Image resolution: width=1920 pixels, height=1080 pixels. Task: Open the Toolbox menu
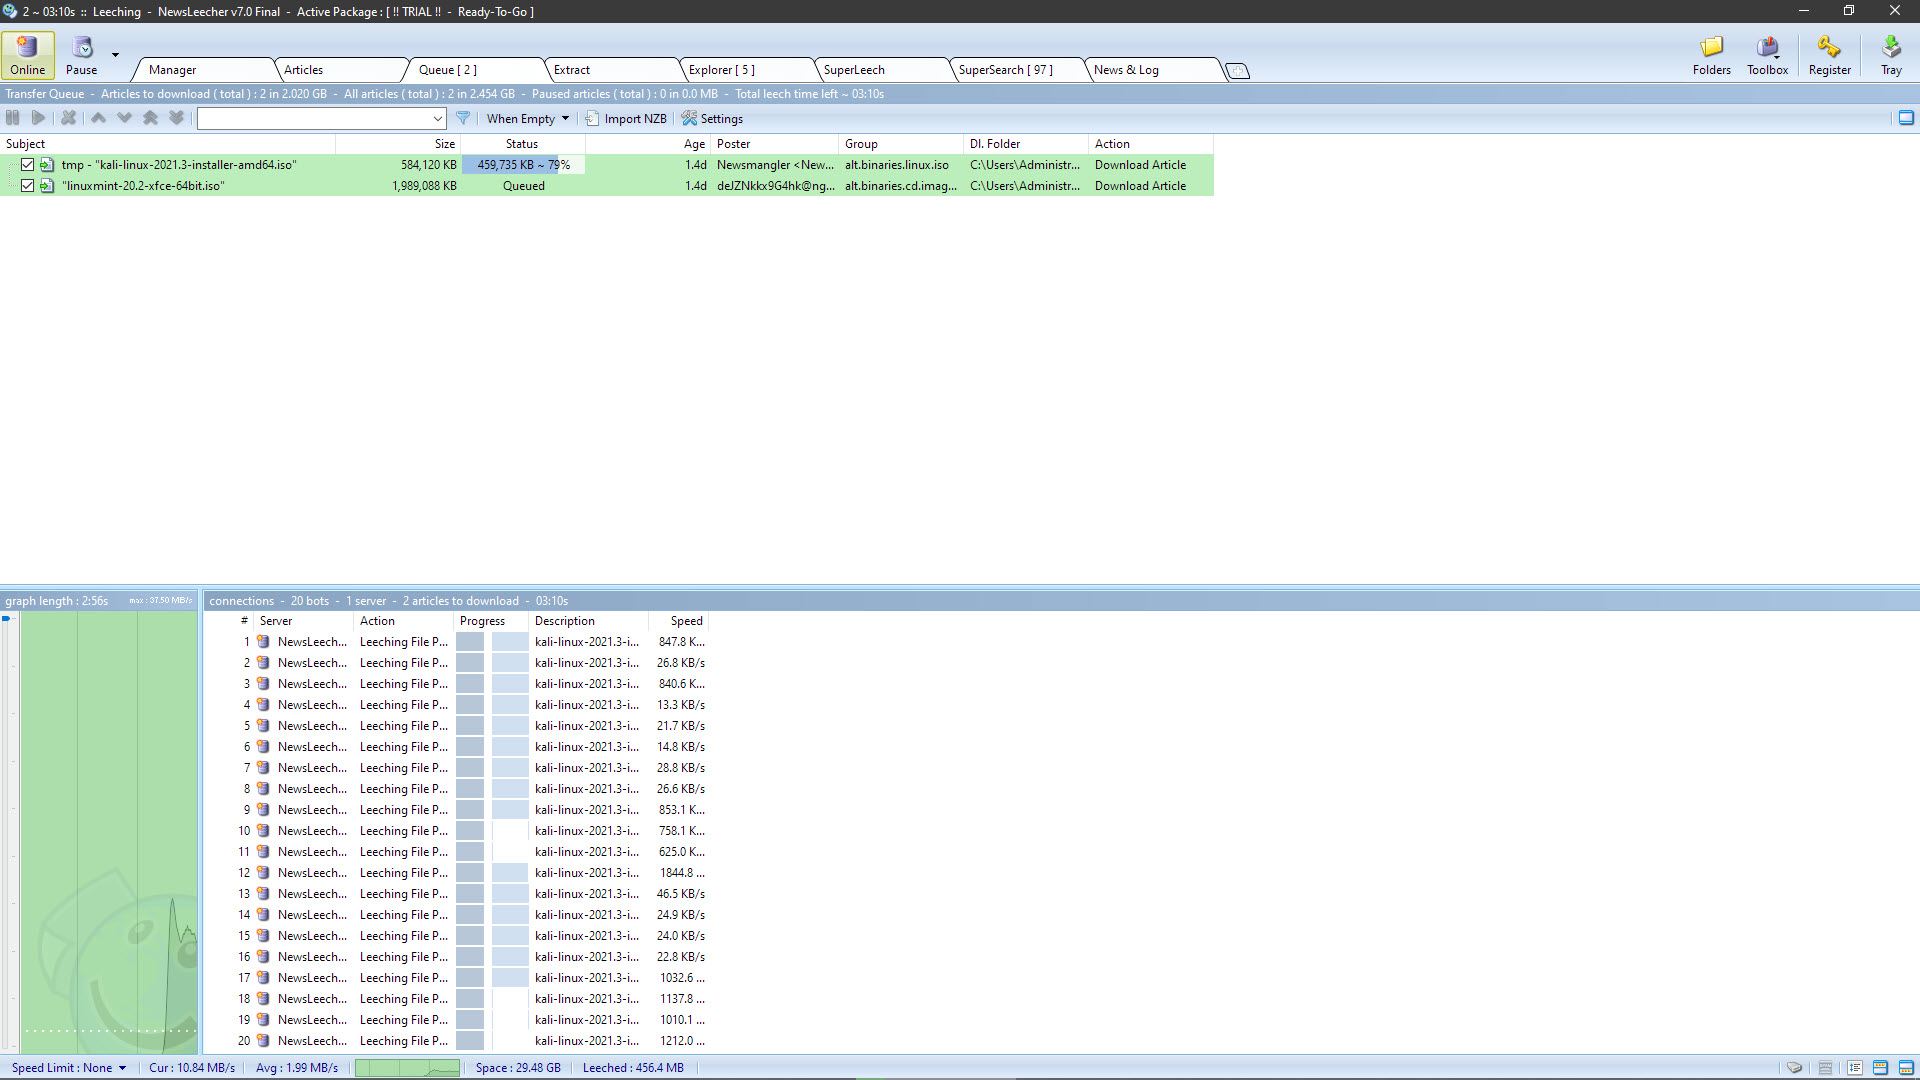coord(1767,55)
